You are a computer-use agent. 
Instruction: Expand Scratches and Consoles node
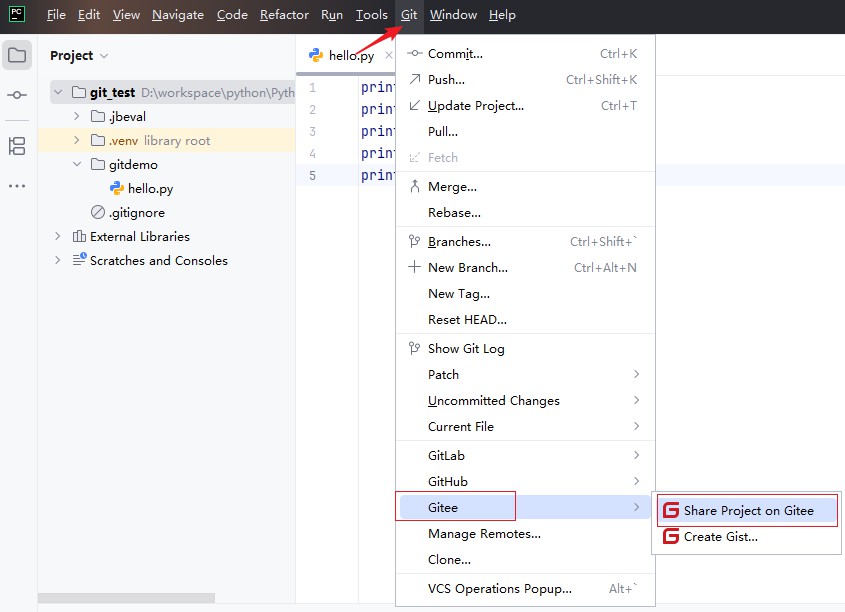(x=58, y=260)
